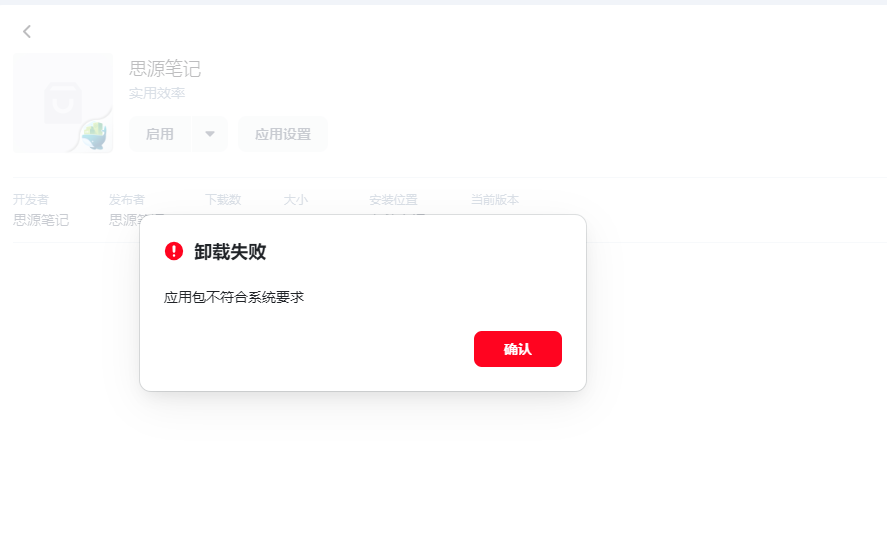Image resolution: width=887 pixels, height=540 pixels.
Task: Click the 大小 label
Action: [295, 200]
